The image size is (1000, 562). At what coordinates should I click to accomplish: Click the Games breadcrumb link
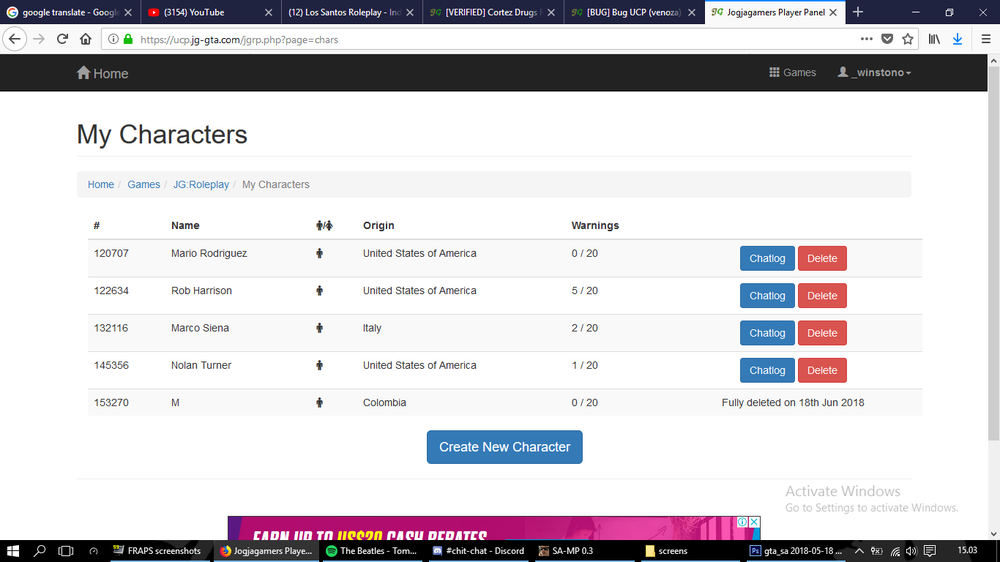[143, 184]
